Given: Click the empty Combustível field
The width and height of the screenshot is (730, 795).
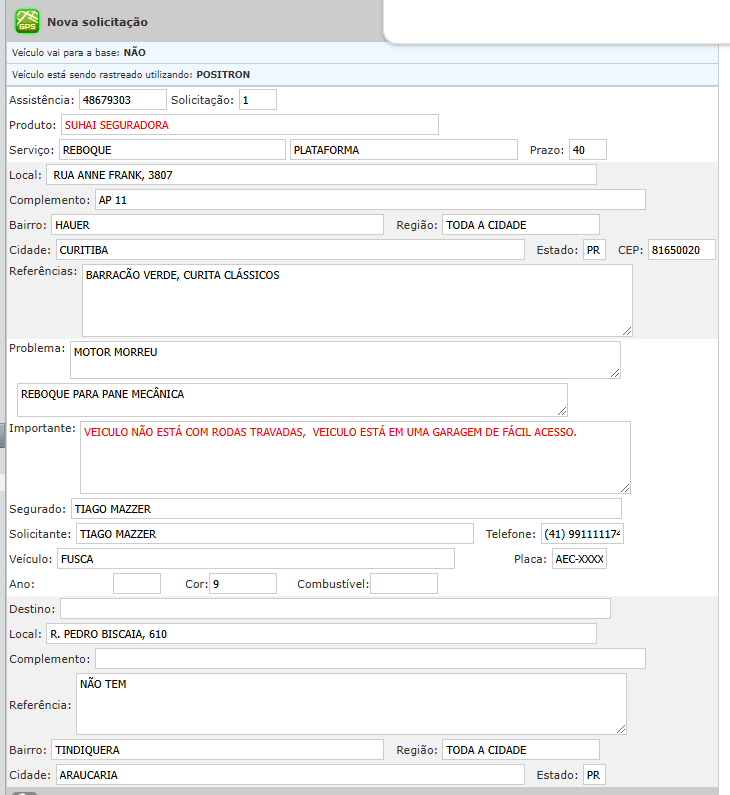Looking at the screenshot, I should (x=404, y=584).
